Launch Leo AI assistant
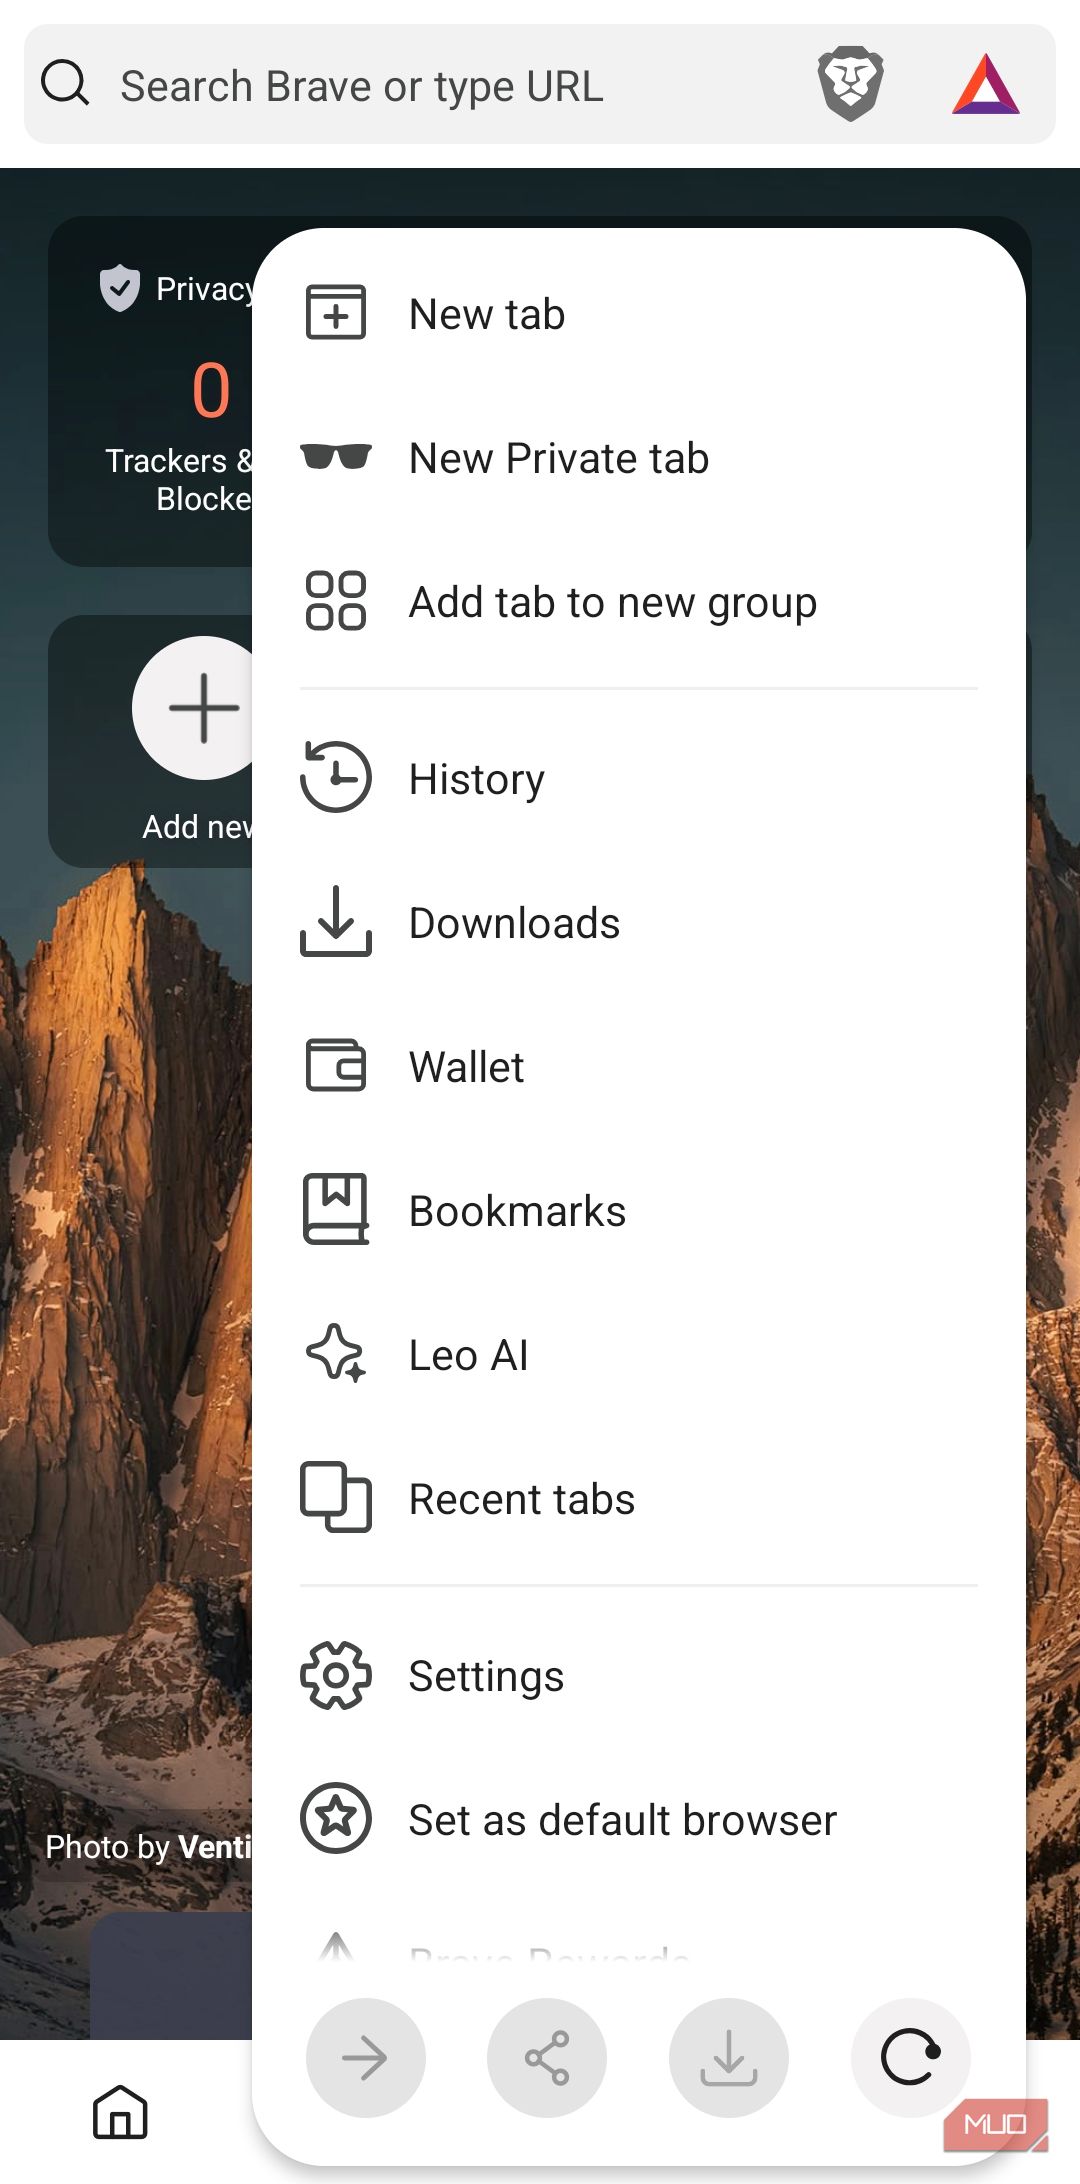This screenshot has width=1080, height=2184. tap(469, 1355)
